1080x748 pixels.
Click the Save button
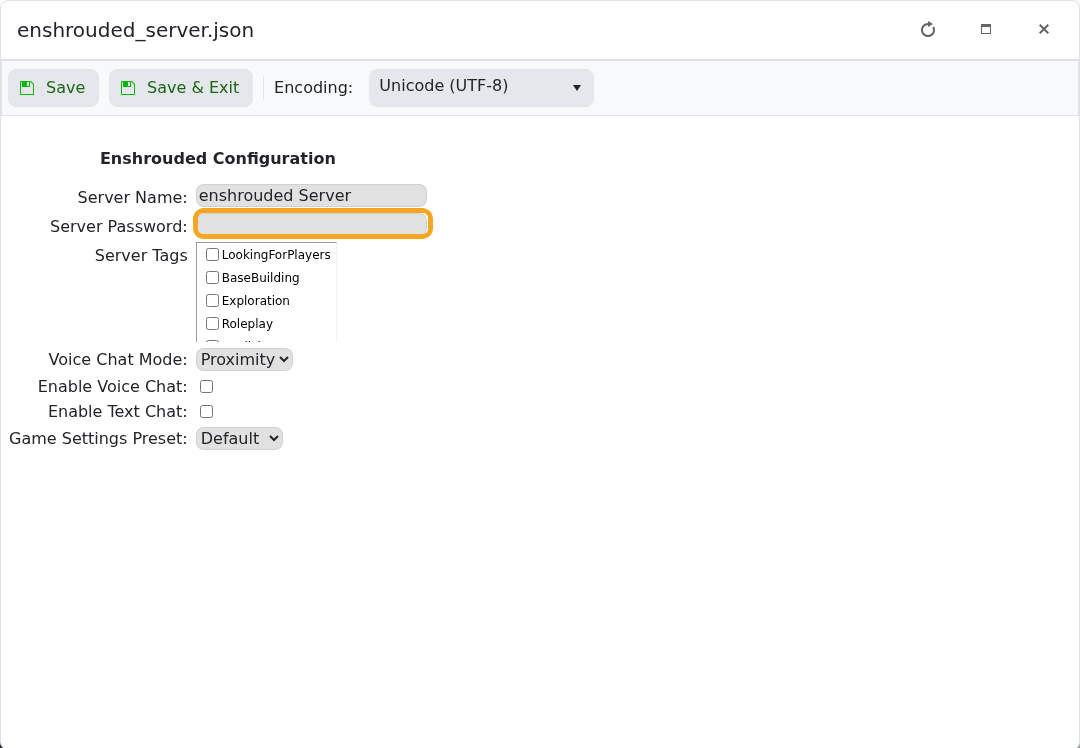(x=54, y=88)
